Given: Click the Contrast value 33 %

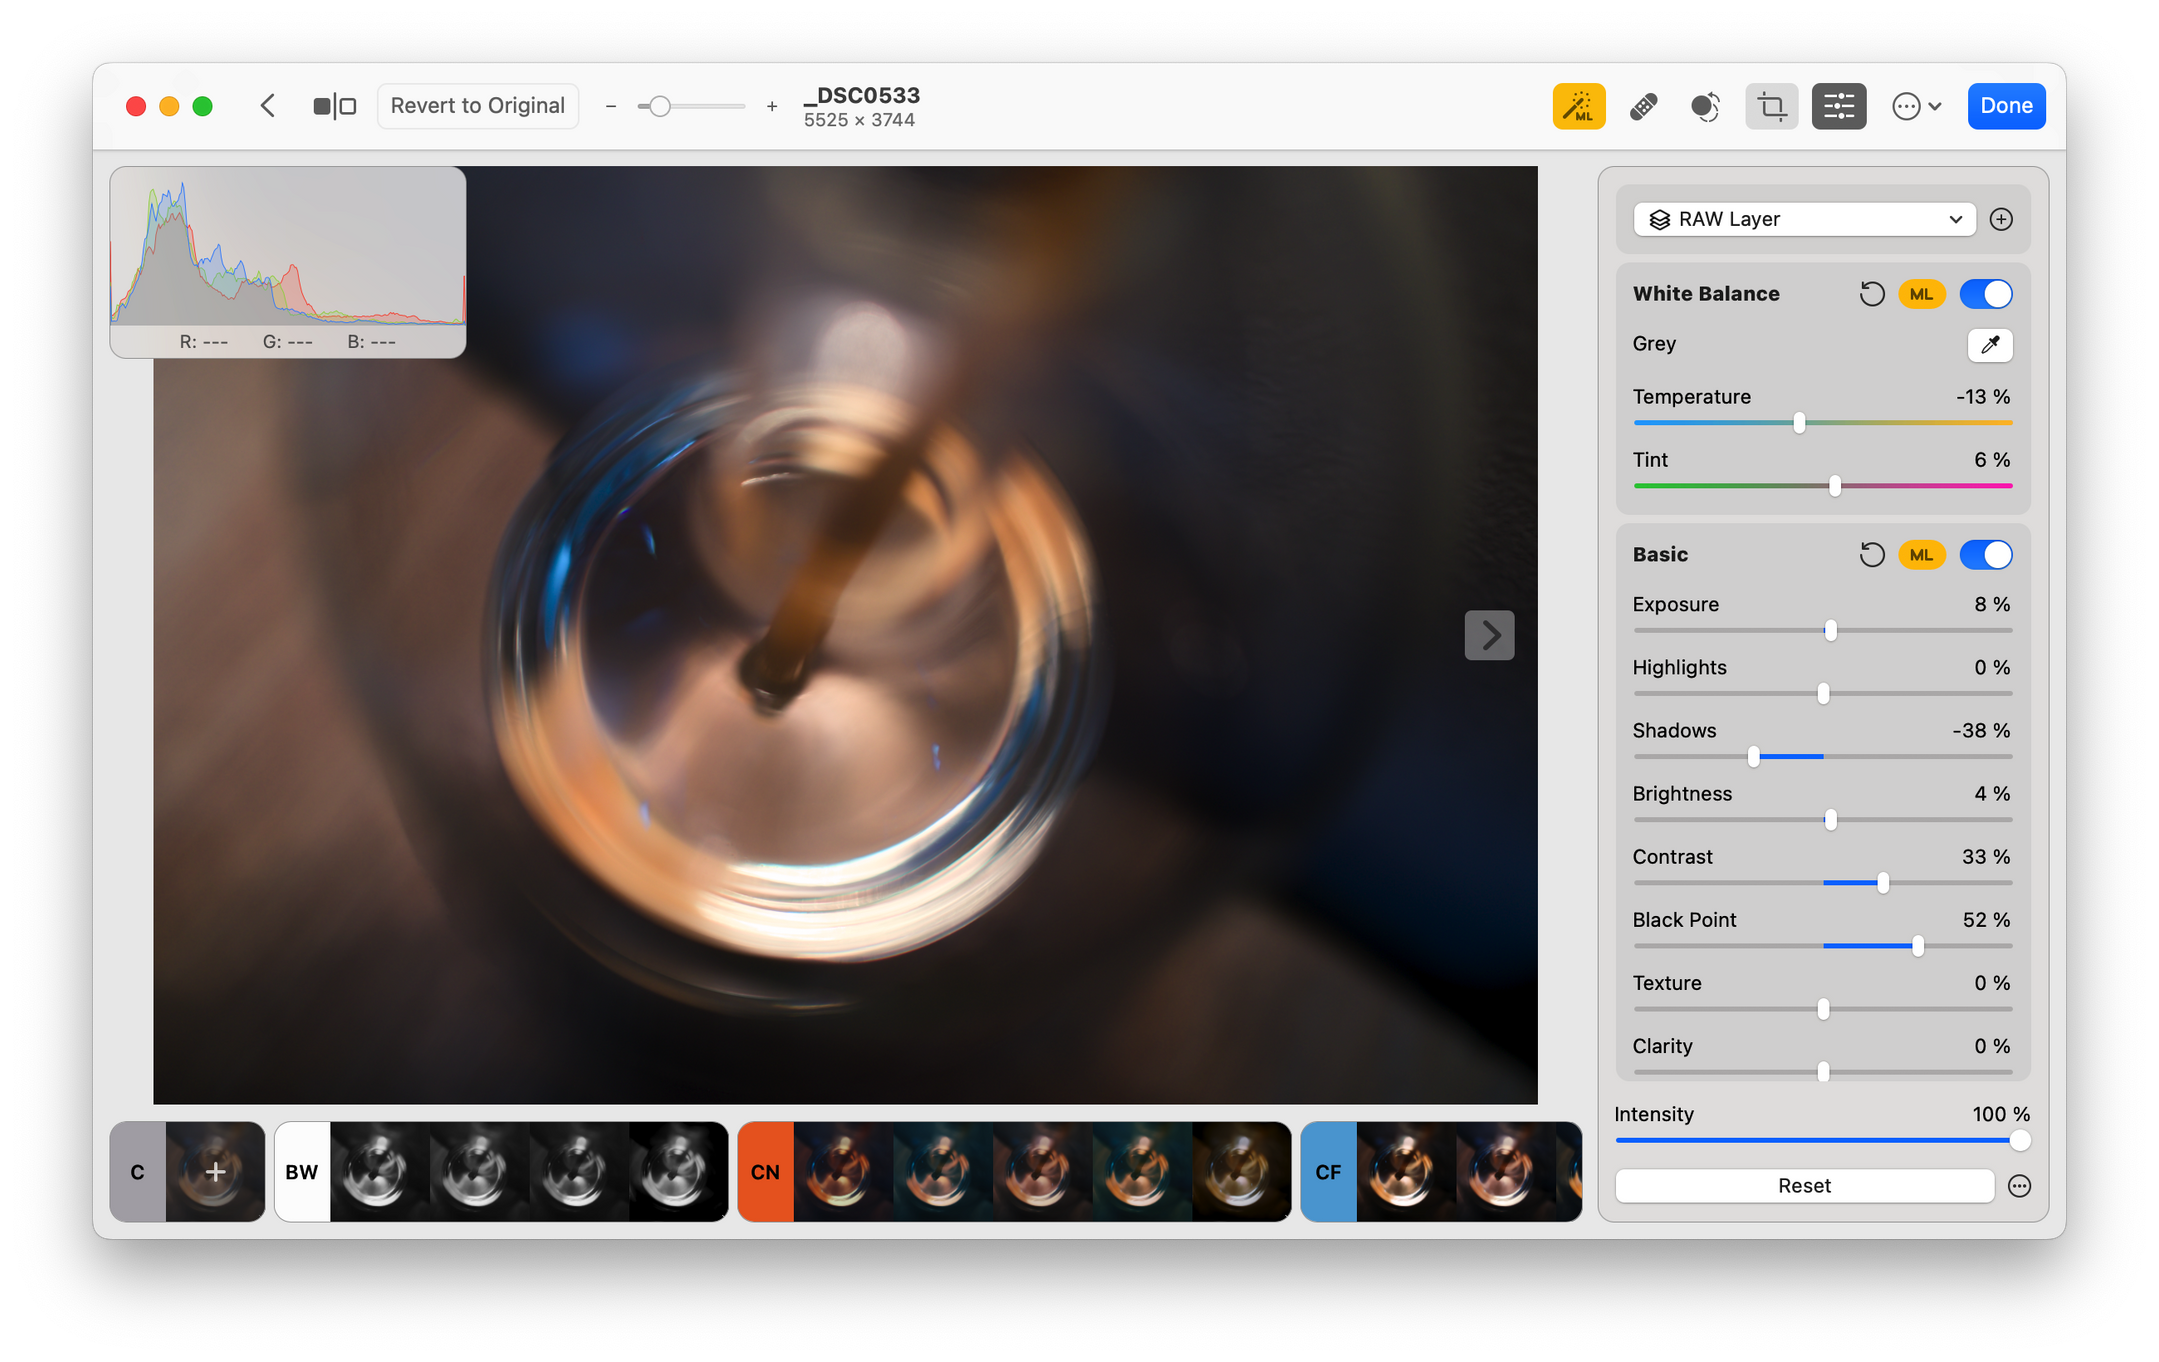Looking at the screenshot, I should pos(1986,857).
